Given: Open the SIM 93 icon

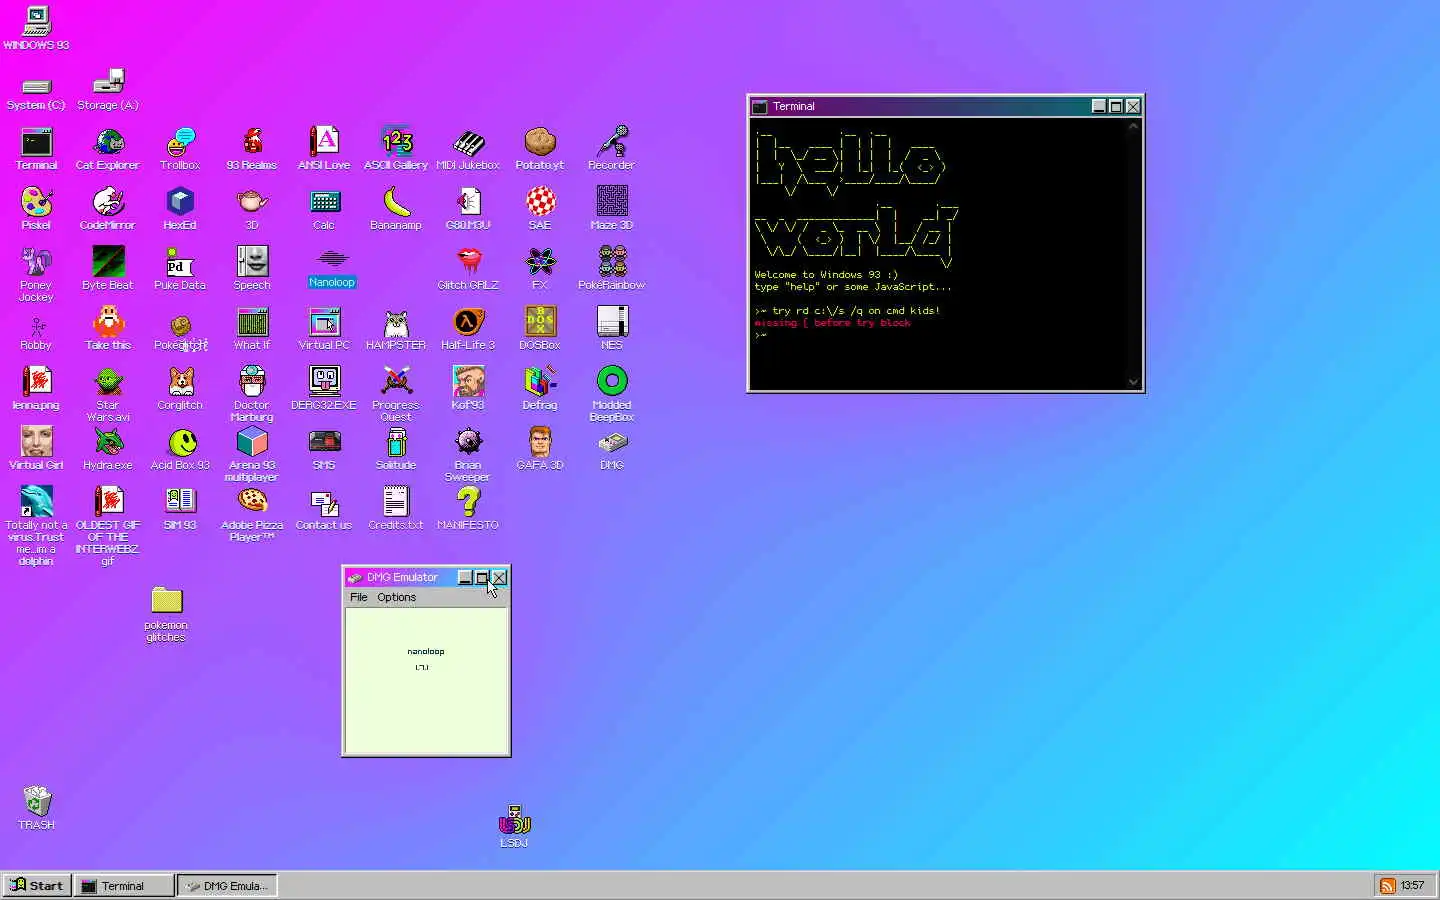Looking at the screenshot, I should pos(180,509).
